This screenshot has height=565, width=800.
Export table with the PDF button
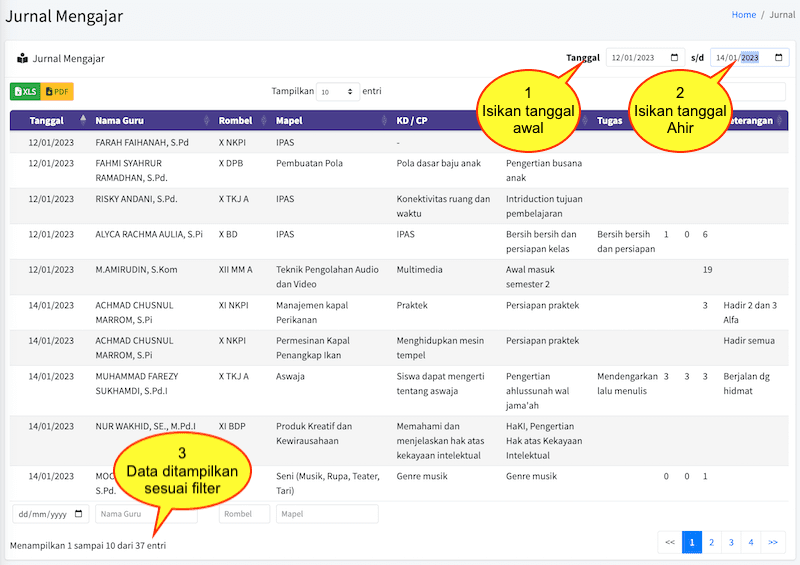57,91
